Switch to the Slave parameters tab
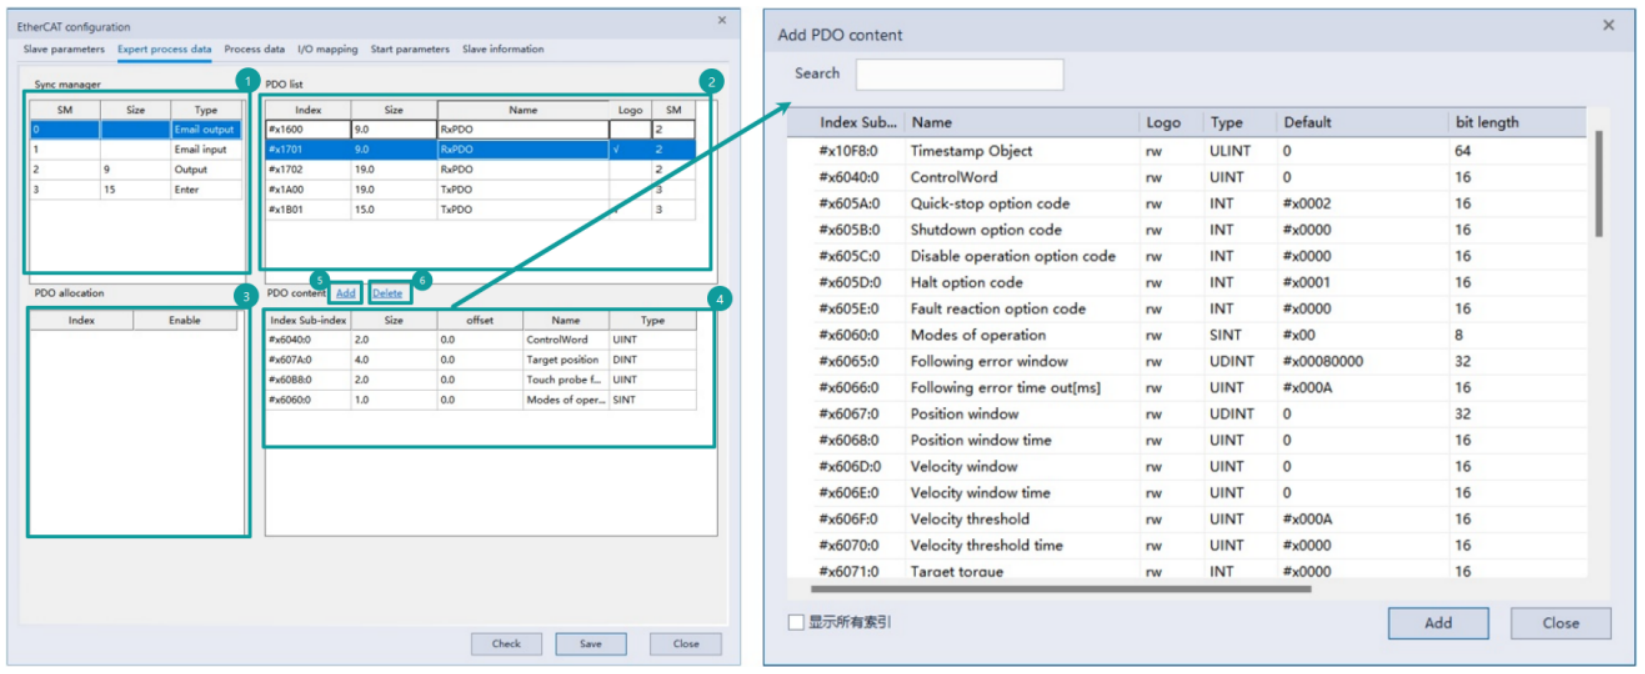Image resolution: width=1645 pixels, height=674 pixels. click(64, 49)
